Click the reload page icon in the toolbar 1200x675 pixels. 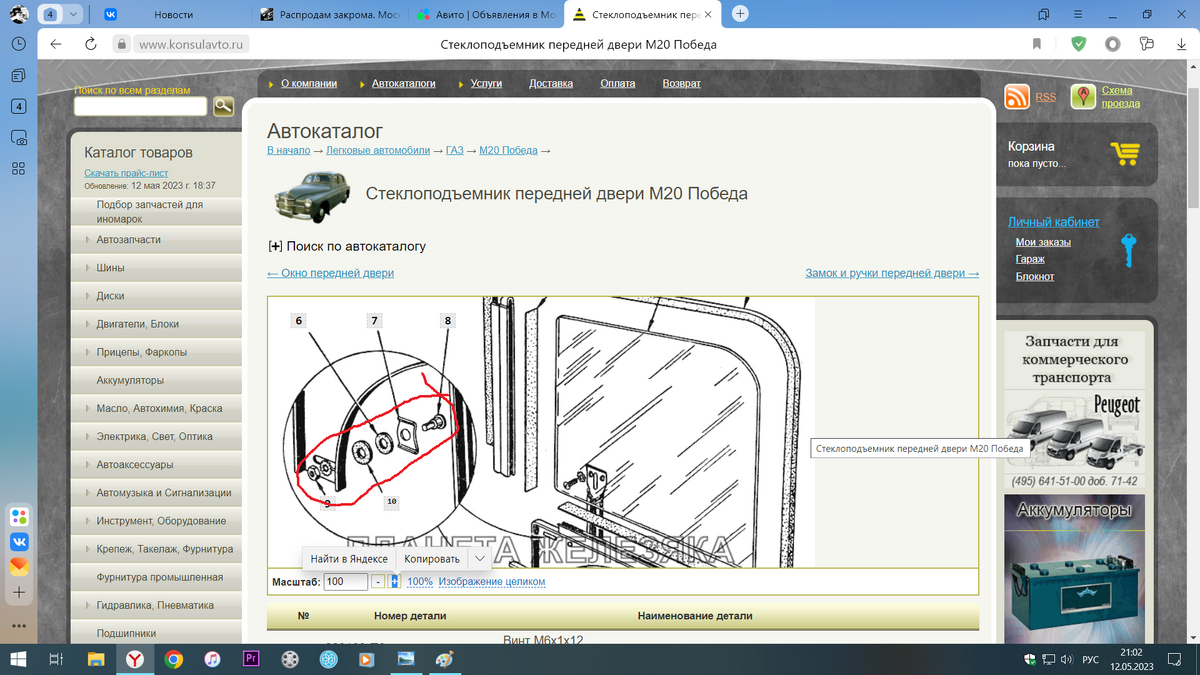90,44
